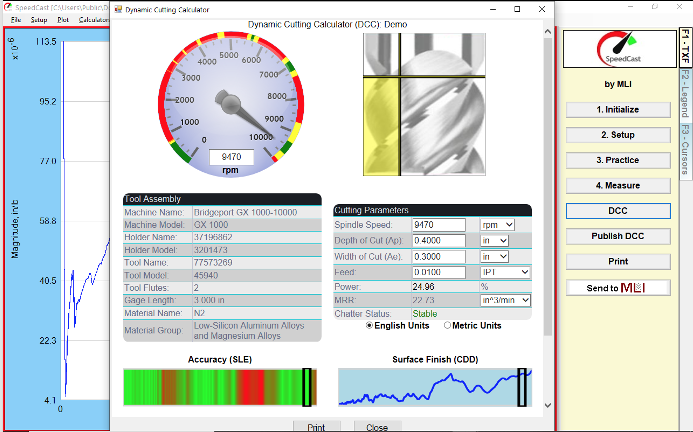
Task: Click the Tool Model value 45940
Action: click(206, 275)
